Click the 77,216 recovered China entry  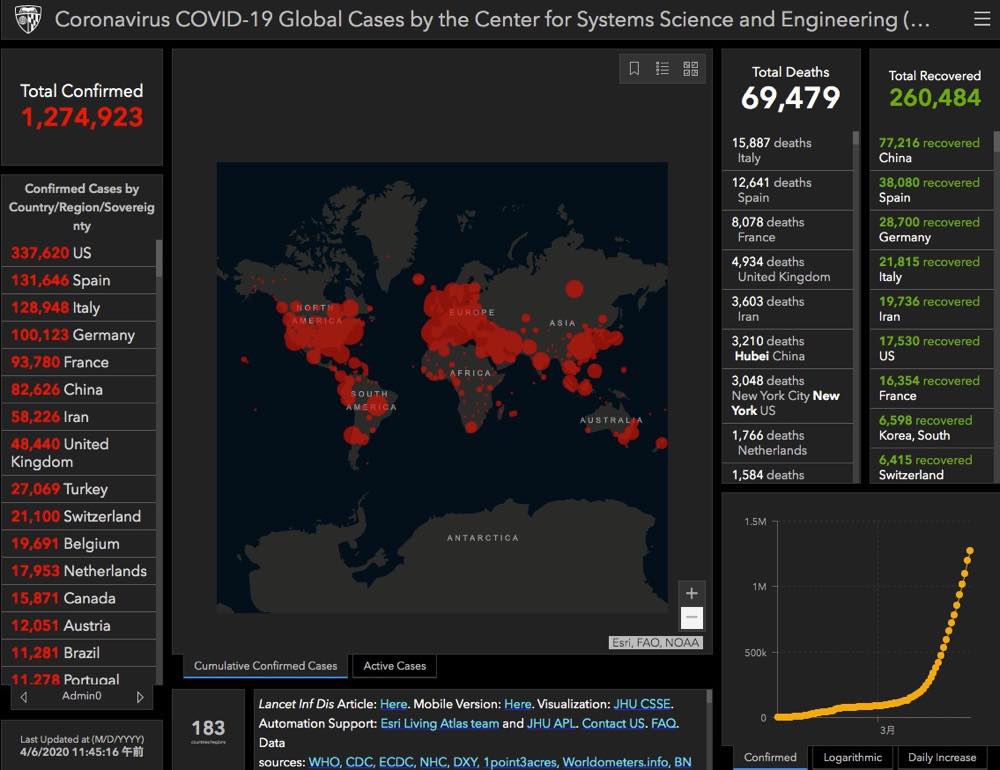click(x=932, y=151)
